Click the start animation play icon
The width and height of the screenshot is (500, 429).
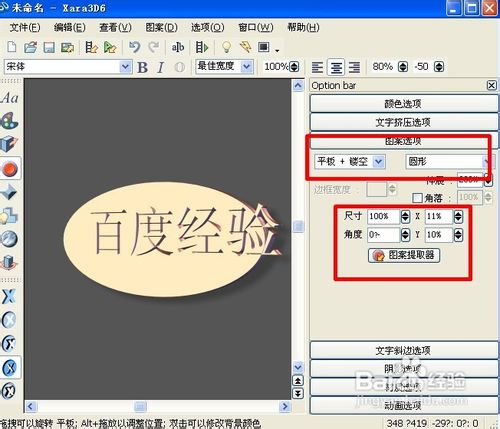coord(202,47)
